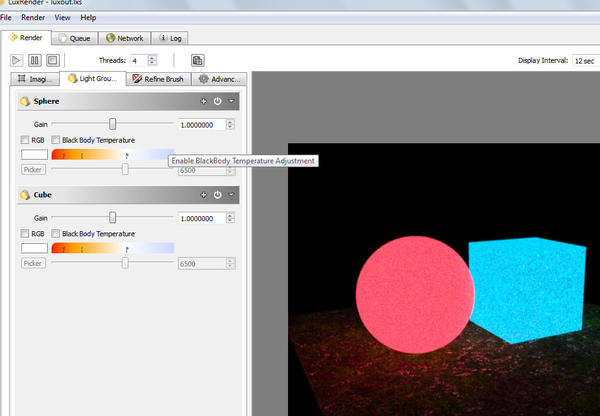Click the Cube temperature gradient bar
Screen dimensions: 600x416
pos(112,248)
